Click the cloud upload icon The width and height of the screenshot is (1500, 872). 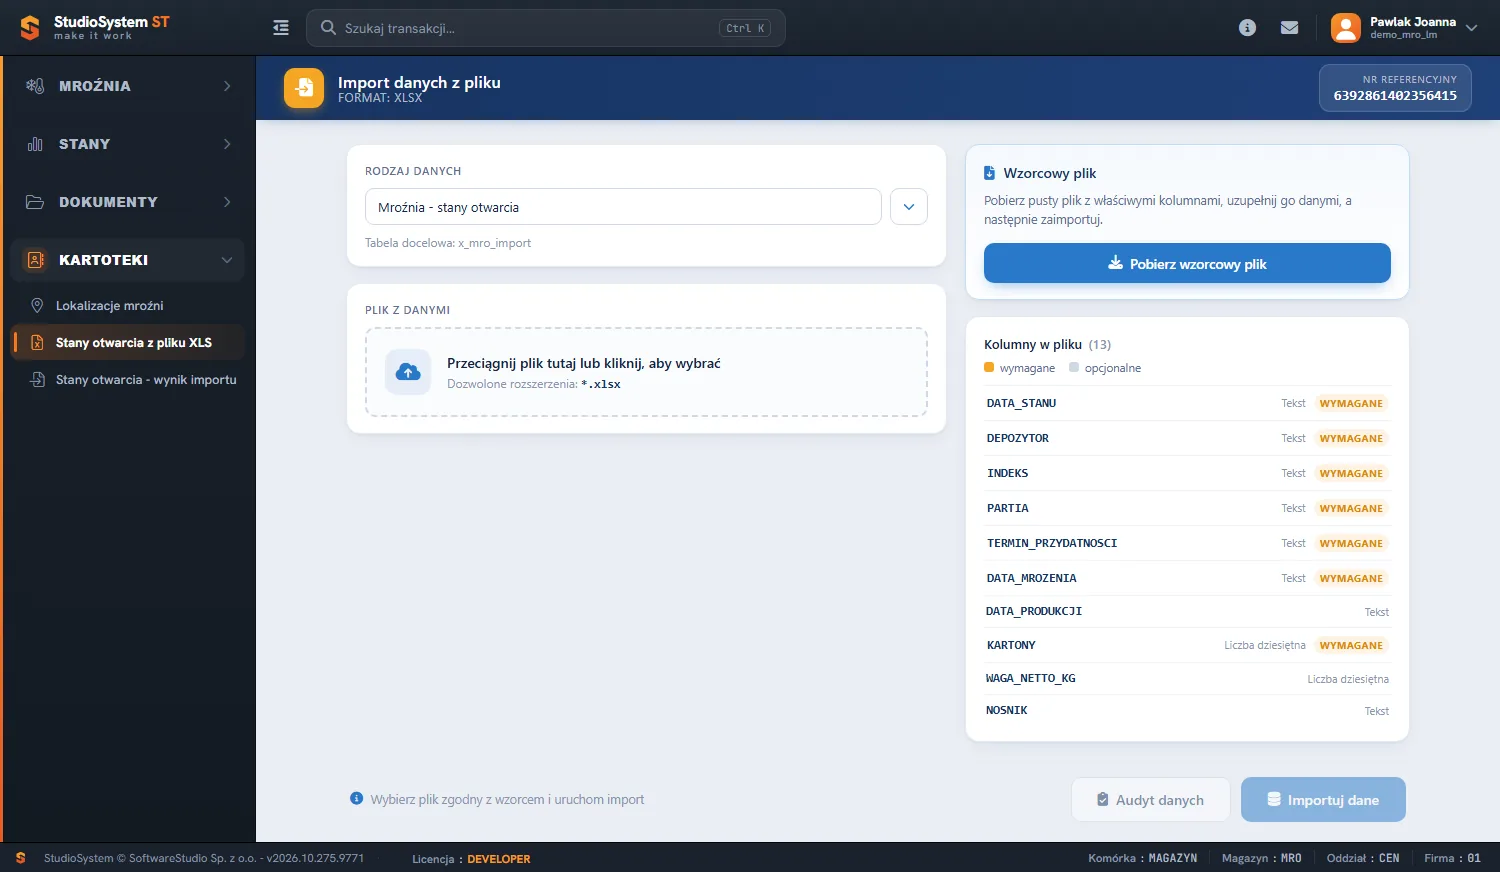(408, 372)
